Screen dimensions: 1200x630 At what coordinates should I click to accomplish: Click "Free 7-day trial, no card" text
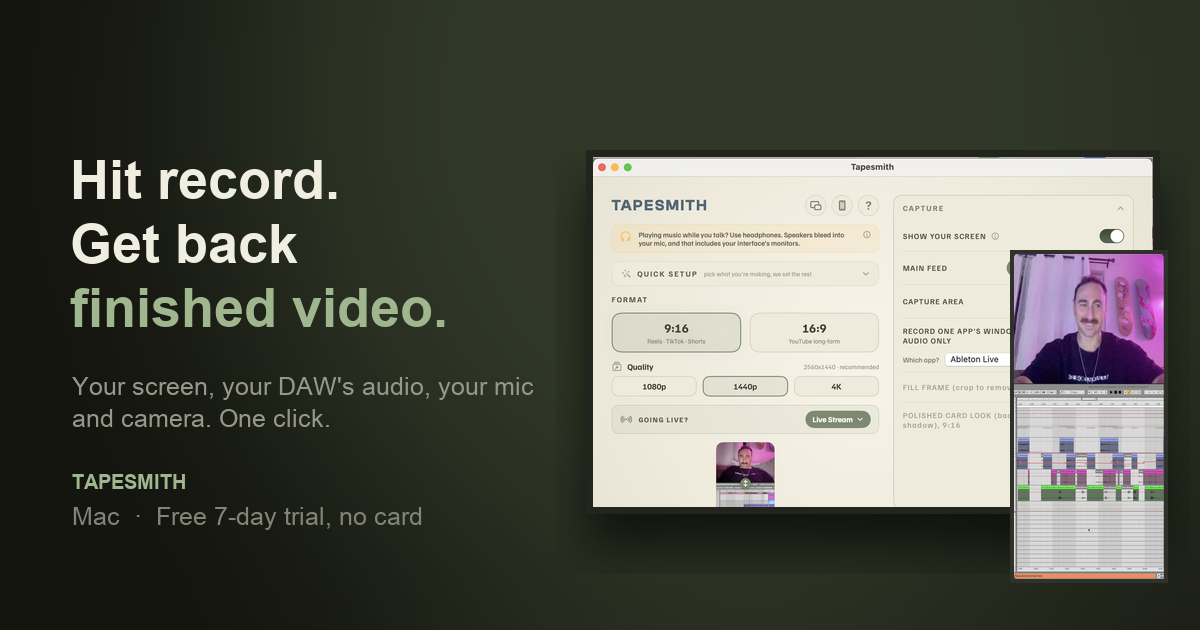click(289, 517)
